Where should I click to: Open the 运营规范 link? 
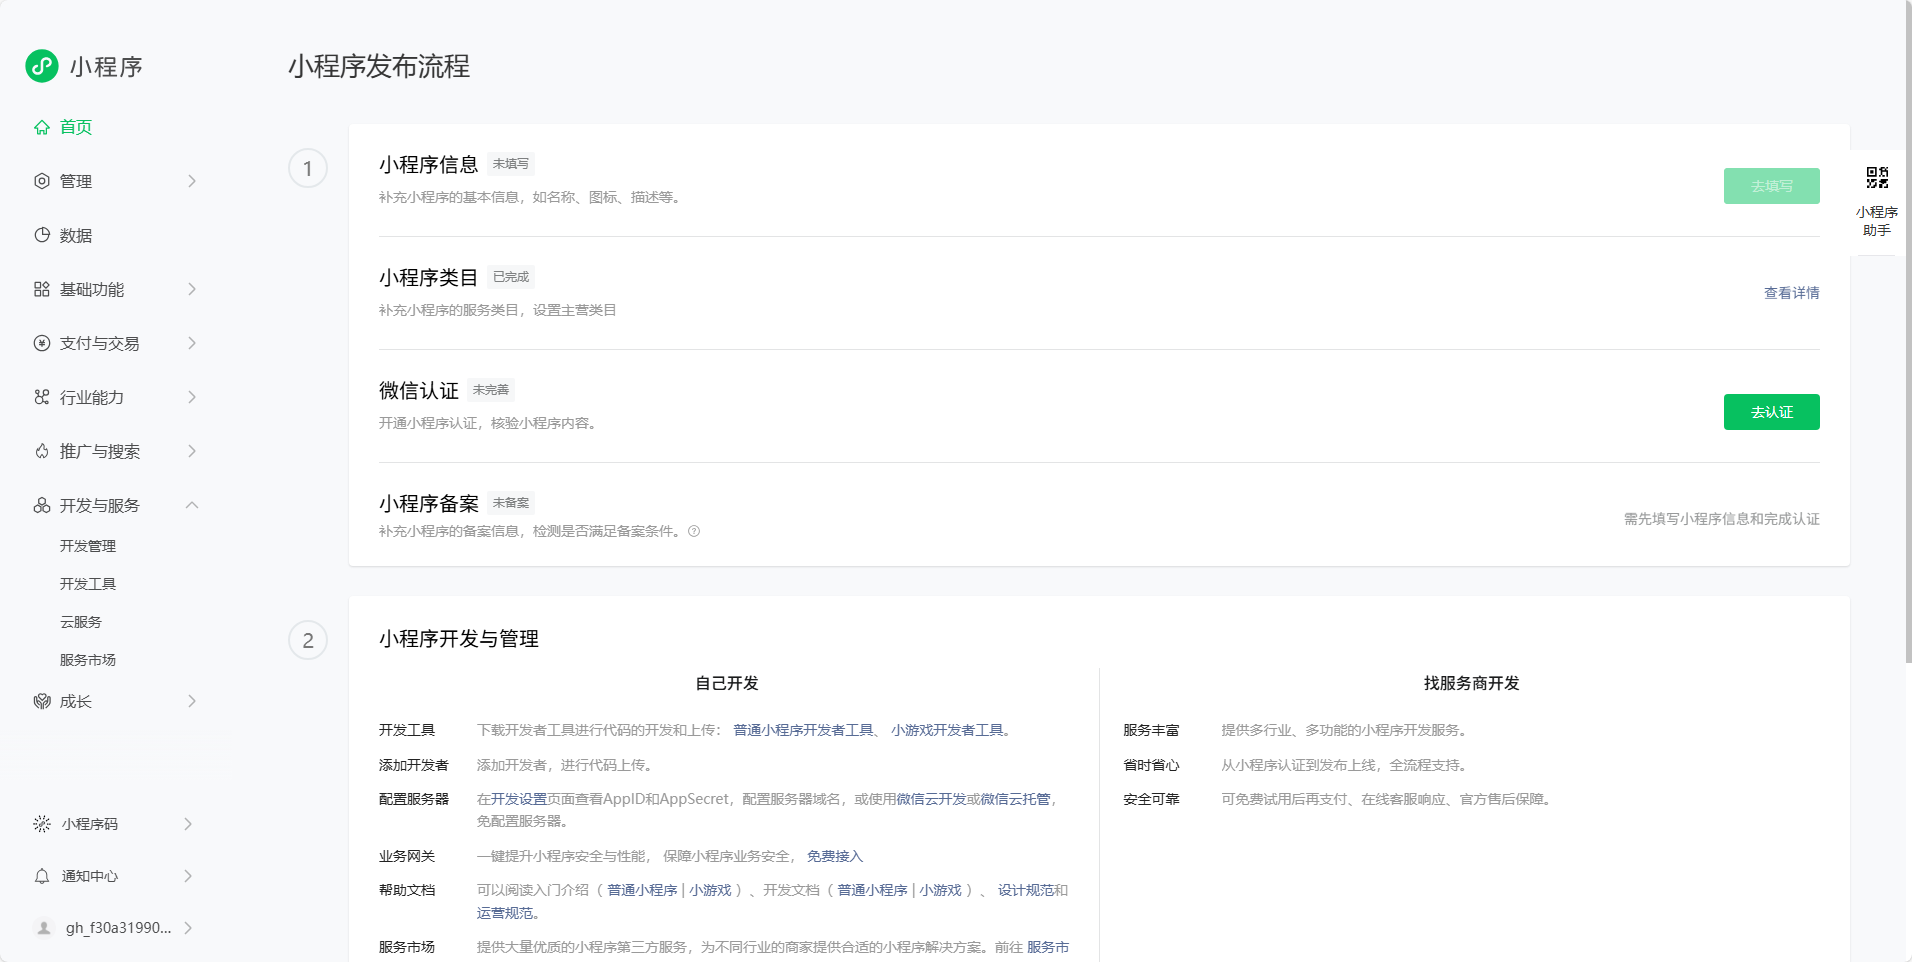pyautogui.click(x=505, y=913)
